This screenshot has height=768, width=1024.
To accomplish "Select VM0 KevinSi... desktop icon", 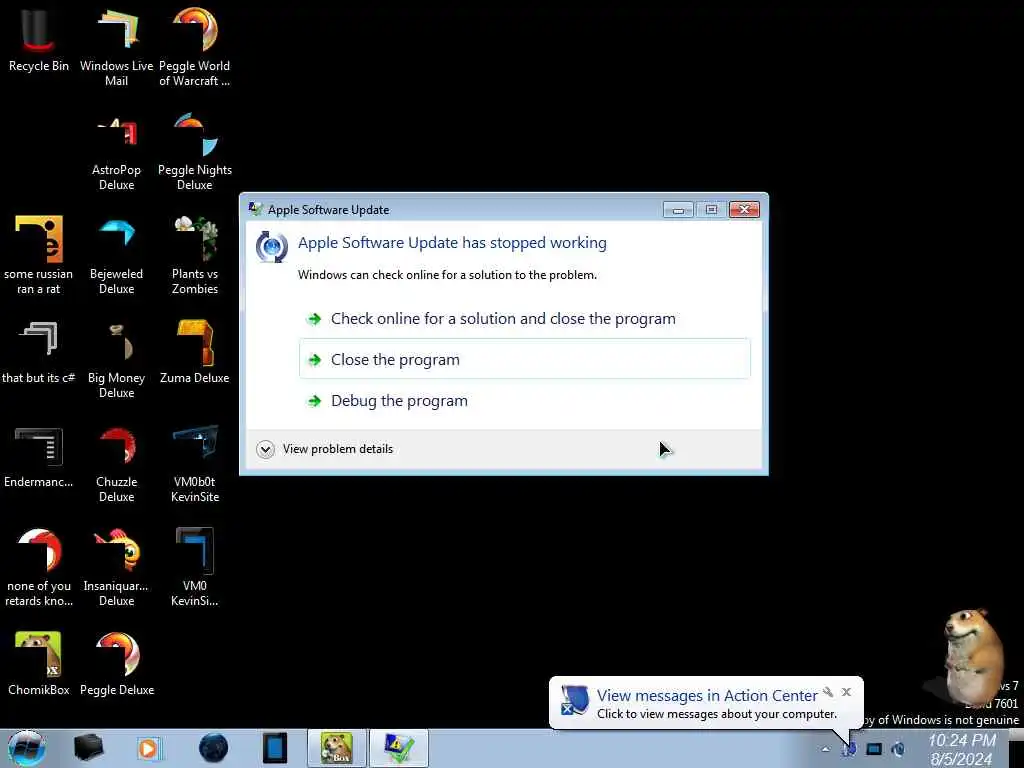I will click(195, 568).
